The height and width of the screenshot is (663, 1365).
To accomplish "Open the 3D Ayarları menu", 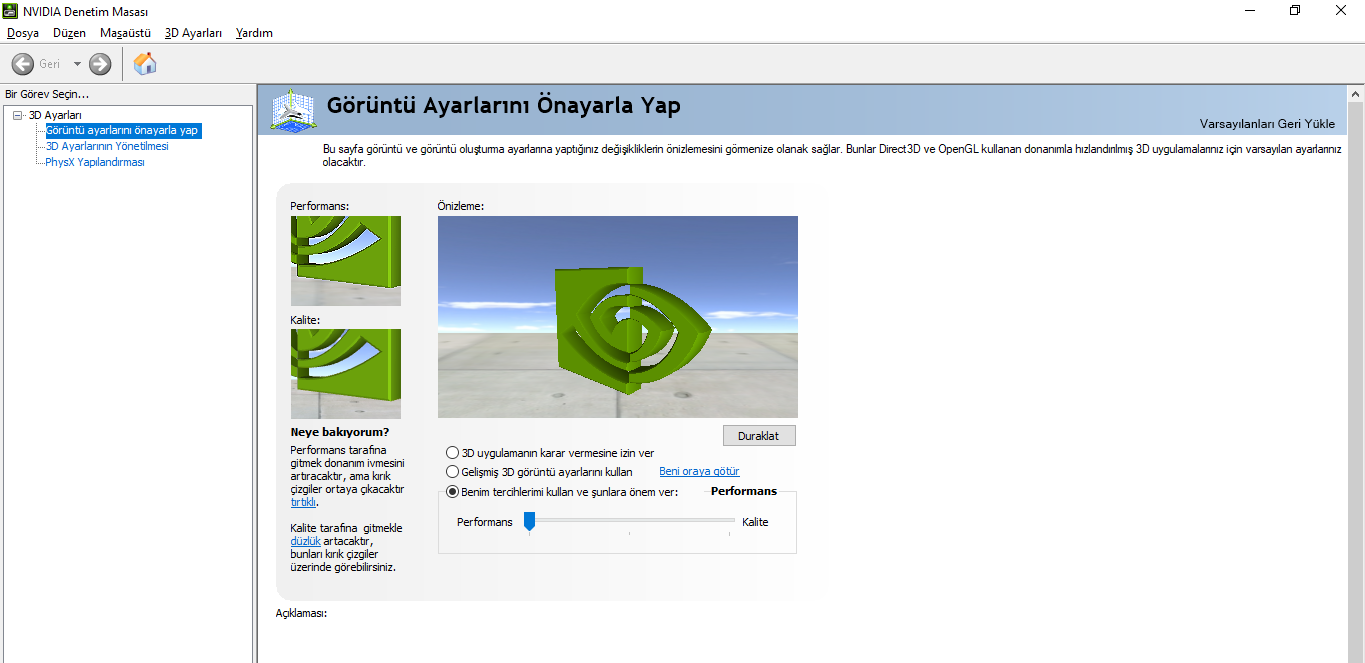I will click(194, 33).
